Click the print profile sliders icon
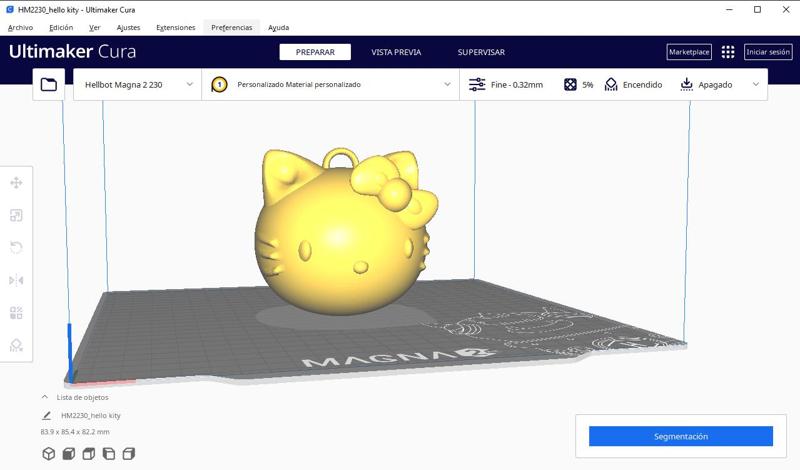Screen dimensions: 800x470 coord(477,85)
